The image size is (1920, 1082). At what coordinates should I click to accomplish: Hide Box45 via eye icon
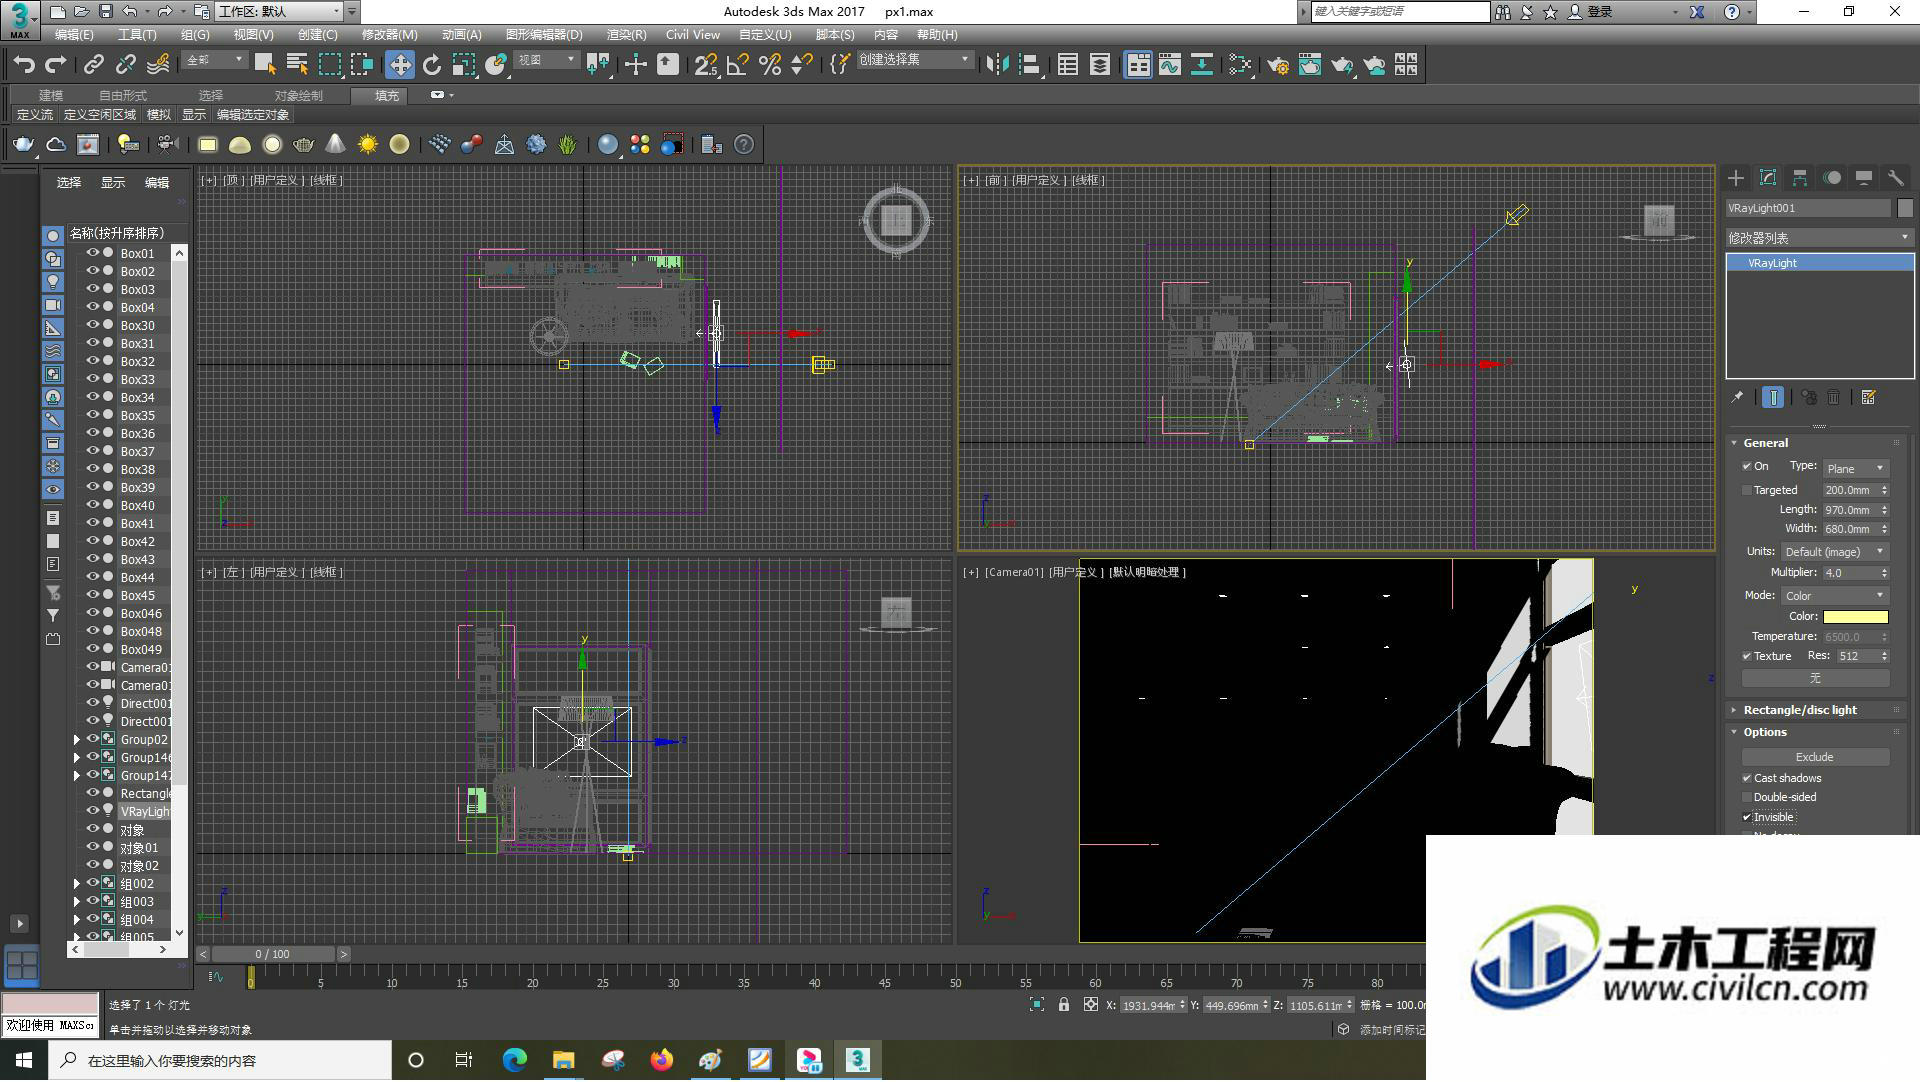[x=92, y=596]
